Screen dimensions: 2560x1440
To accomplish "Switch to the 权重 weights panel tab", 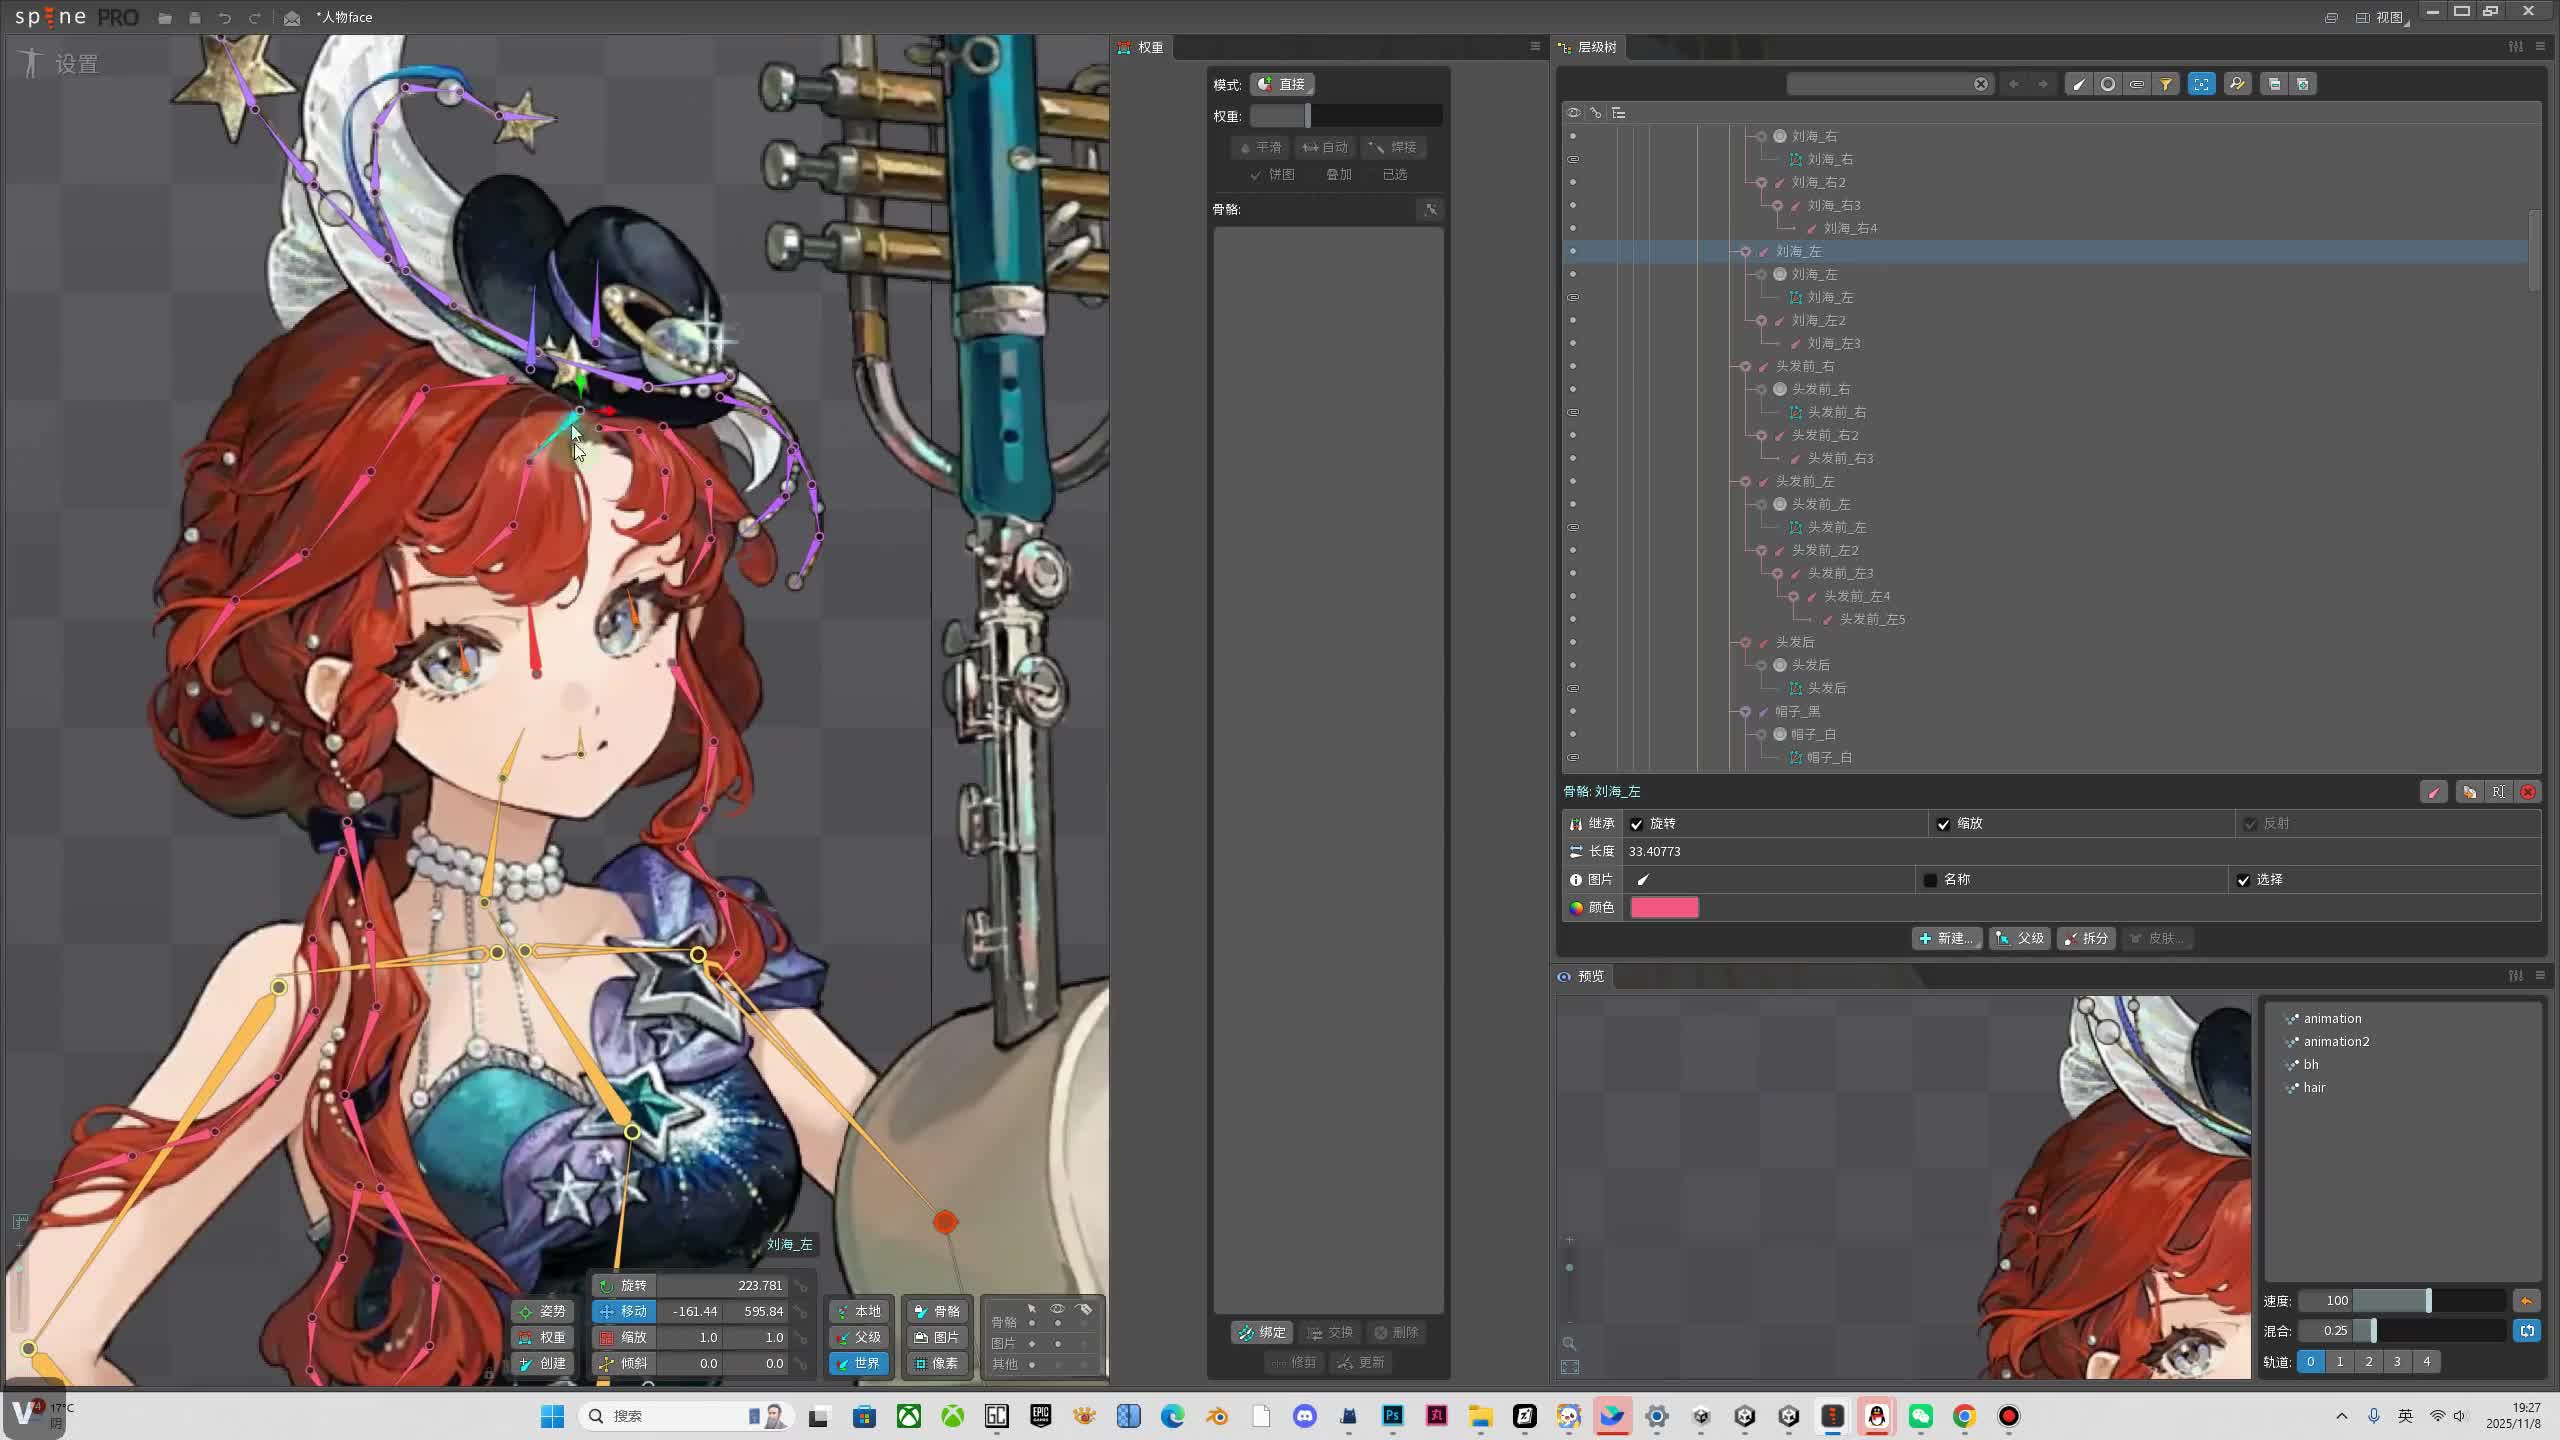I will click(x=1142, y=47).
